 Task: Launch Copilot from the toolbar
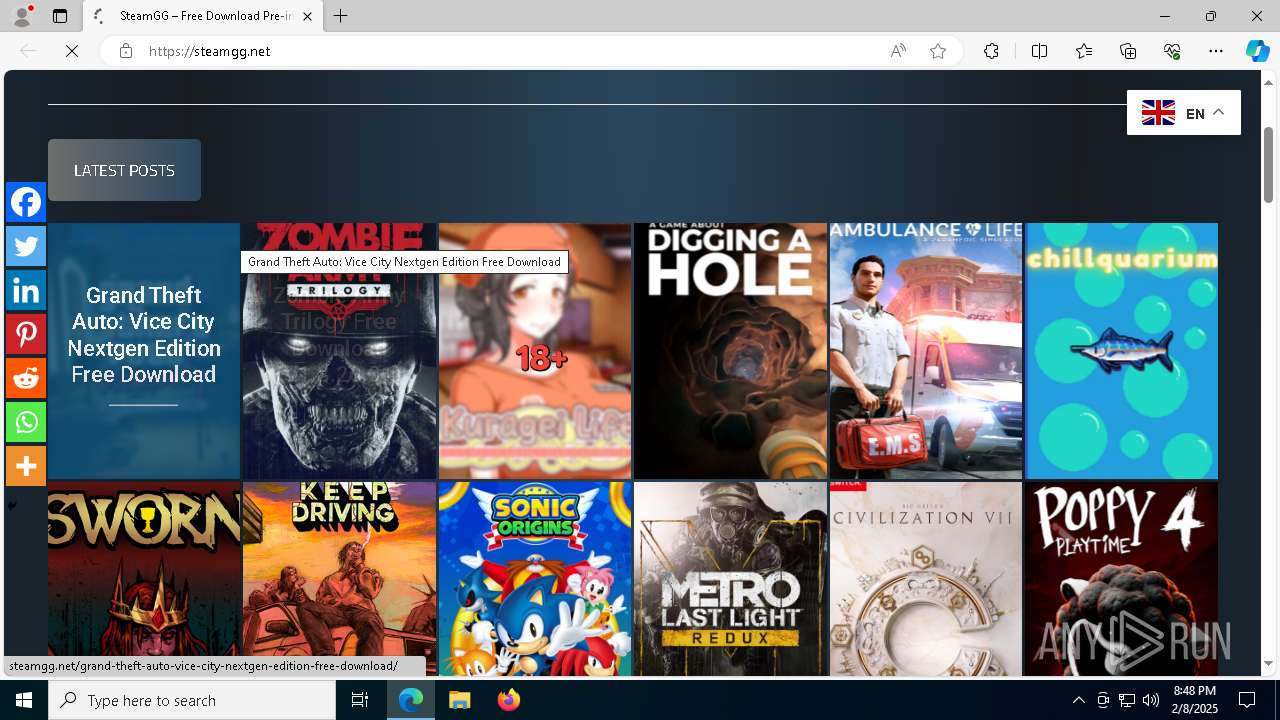coord(1257,51)
